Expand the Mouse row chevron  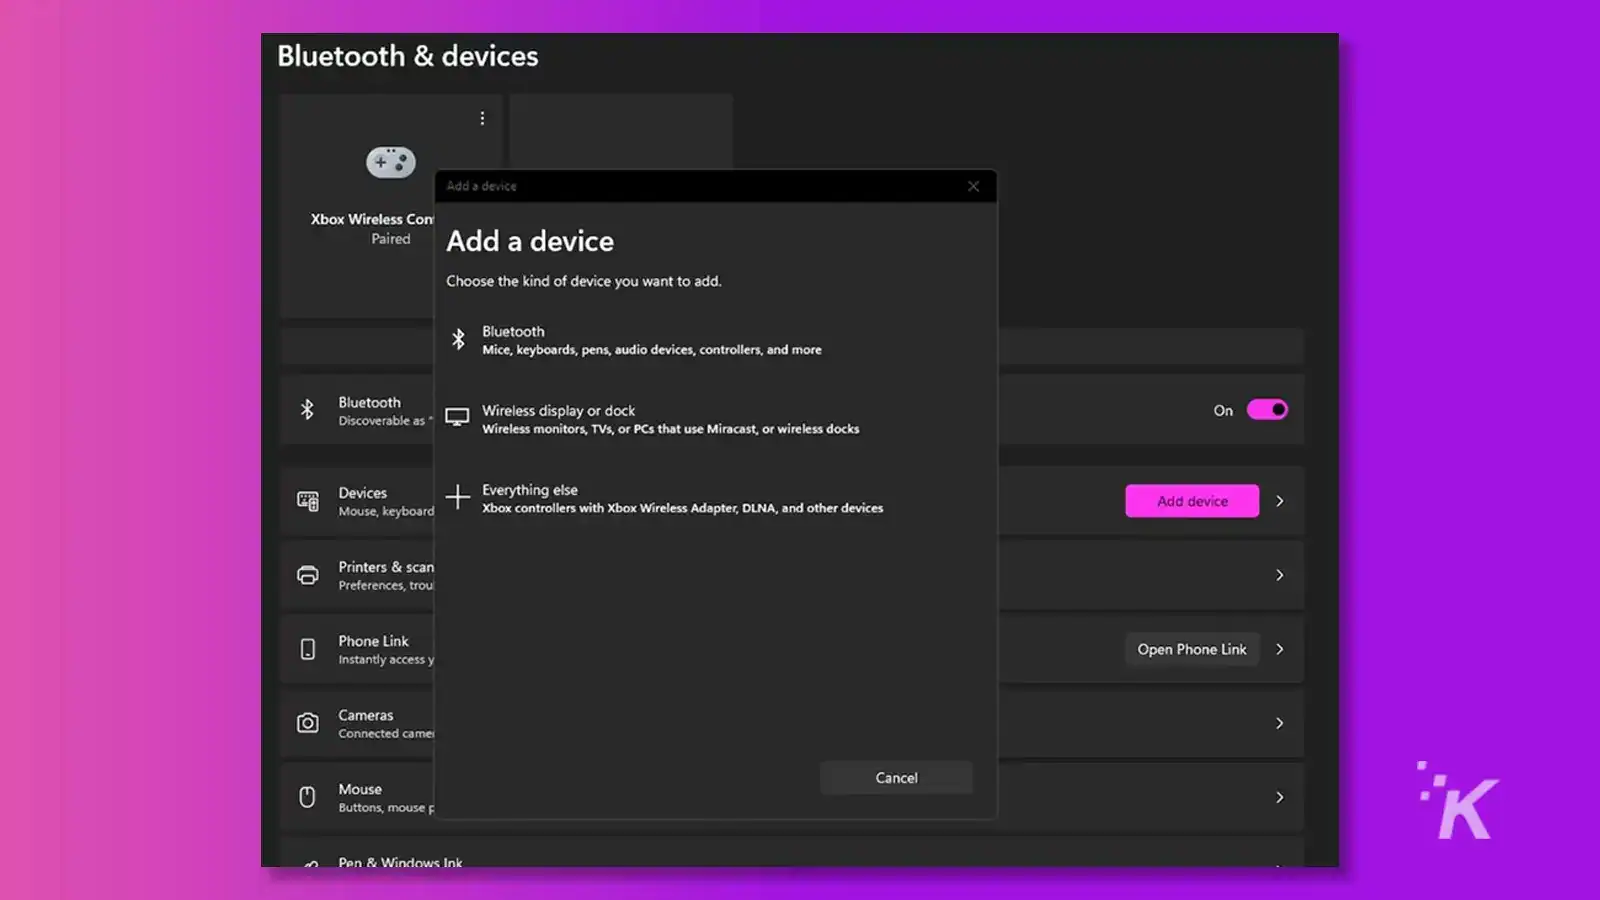[1280, 797]
